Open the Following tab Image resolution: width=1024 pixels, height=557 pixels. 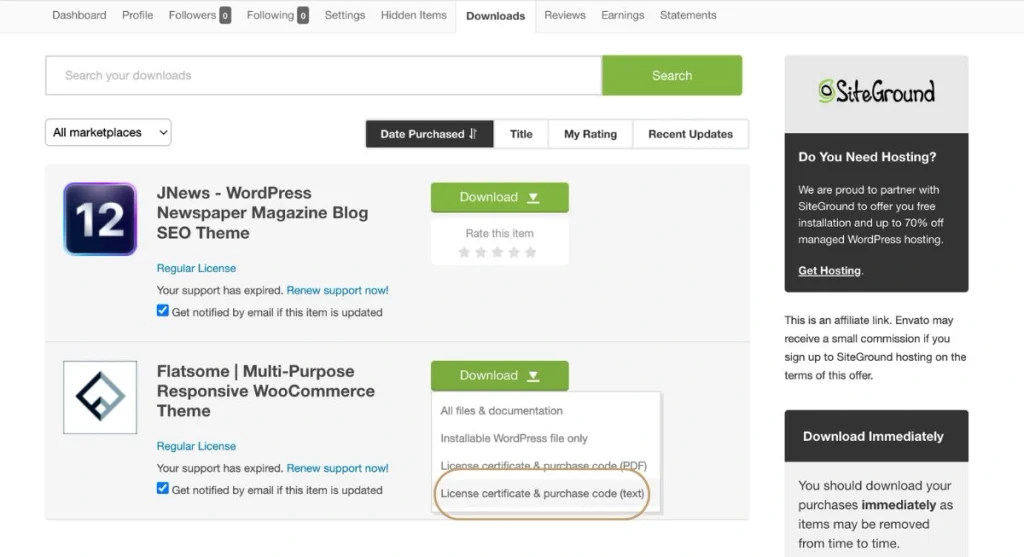(270, 15)
